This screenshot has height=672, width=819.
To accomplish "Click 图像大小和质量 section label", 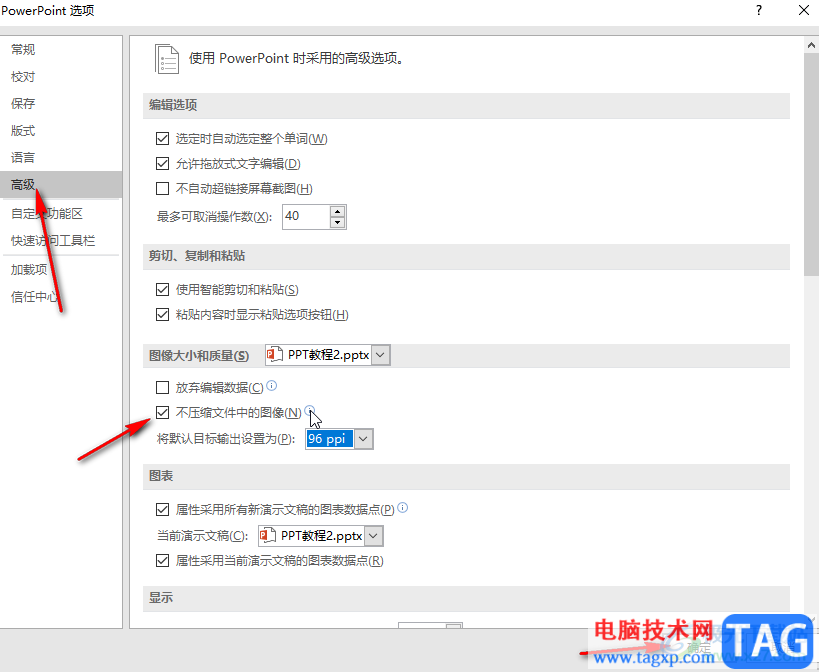I will coord(198,356).
